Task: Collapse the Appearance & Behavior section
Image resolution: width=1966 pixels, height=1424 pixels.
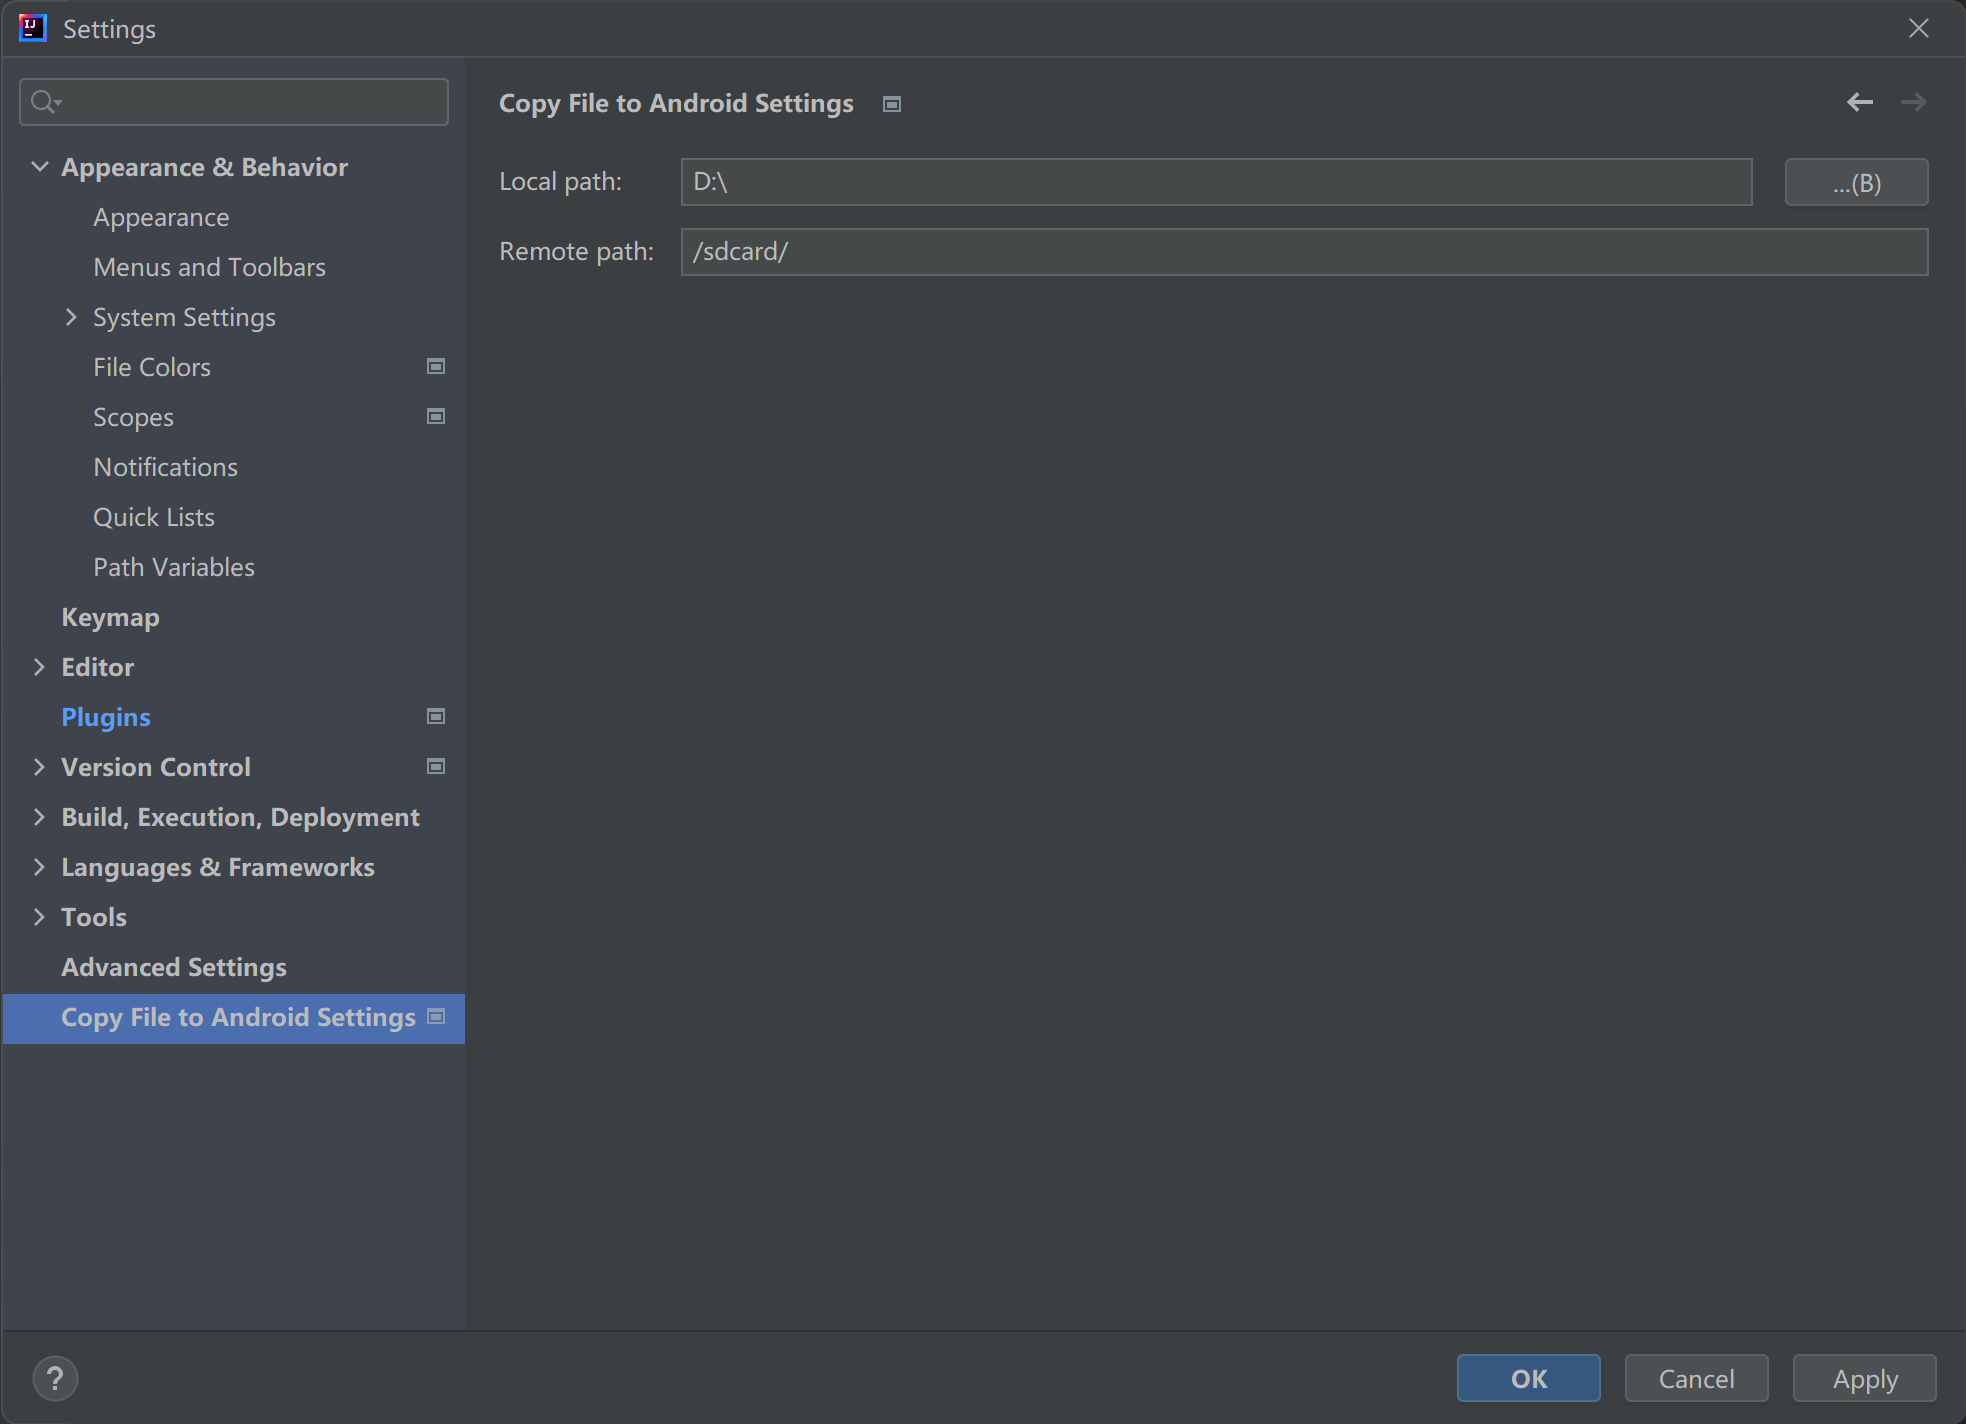Action: tap(40, 166)
